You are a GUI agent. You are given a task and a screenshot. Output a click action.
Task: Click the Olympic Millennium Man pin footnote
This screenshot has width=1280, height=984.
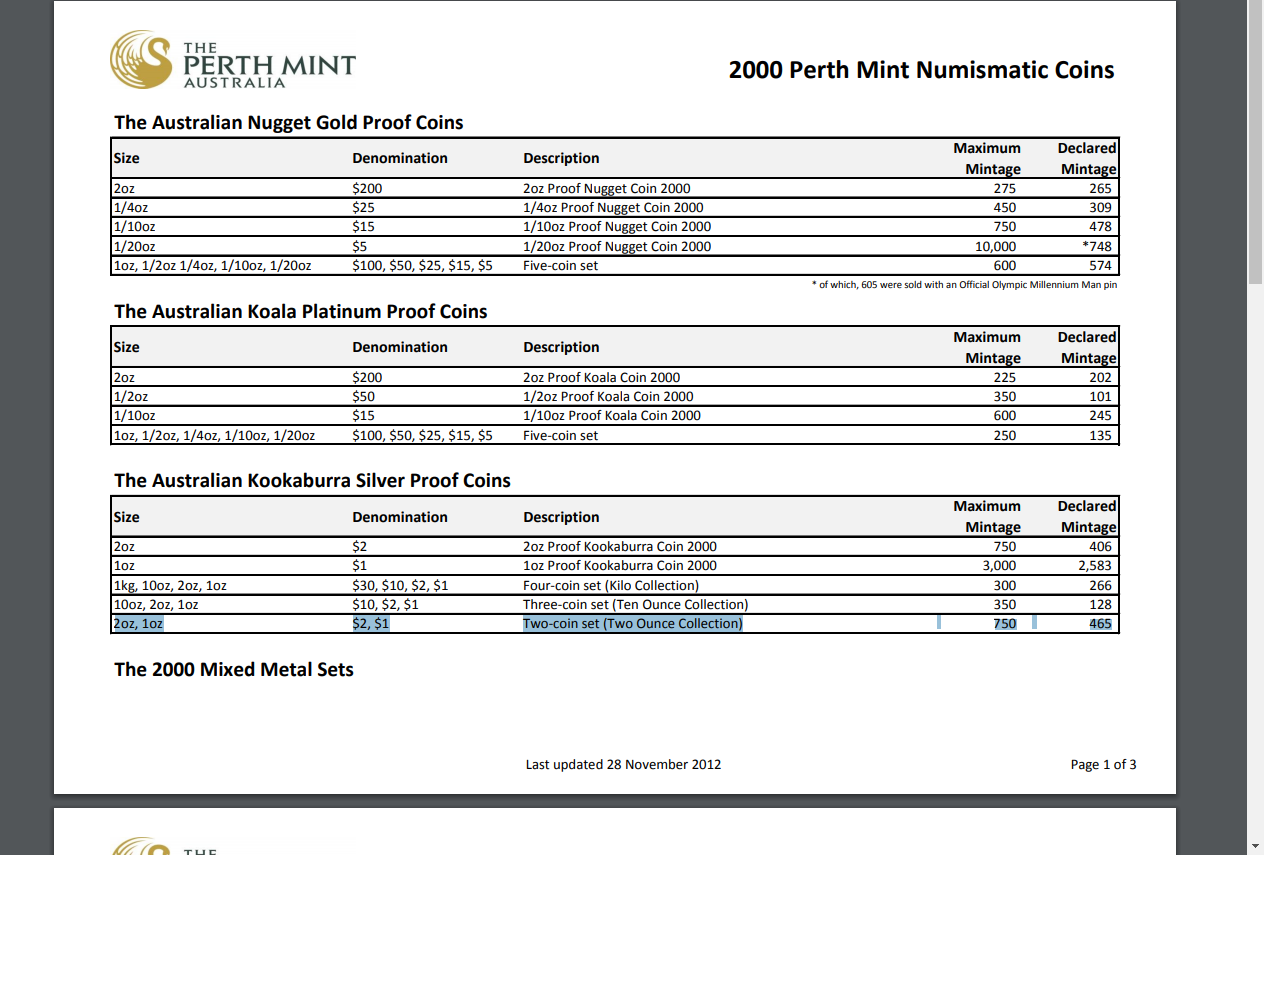tap(964, 285)
